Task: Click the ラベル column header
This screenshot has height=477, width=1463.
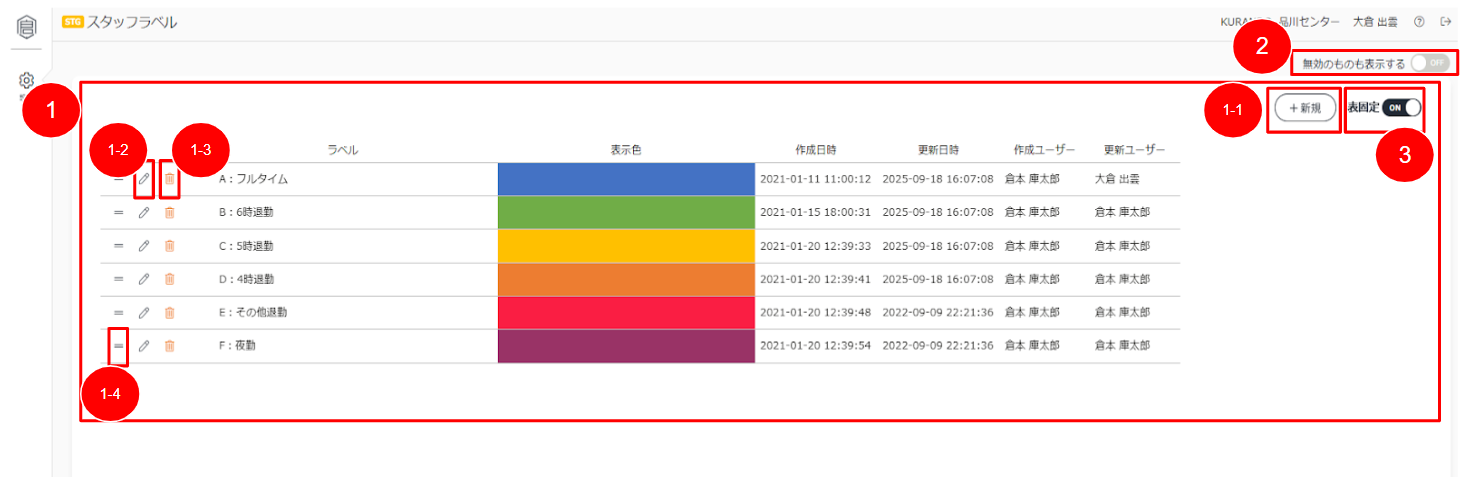Action: pos(343,150)
